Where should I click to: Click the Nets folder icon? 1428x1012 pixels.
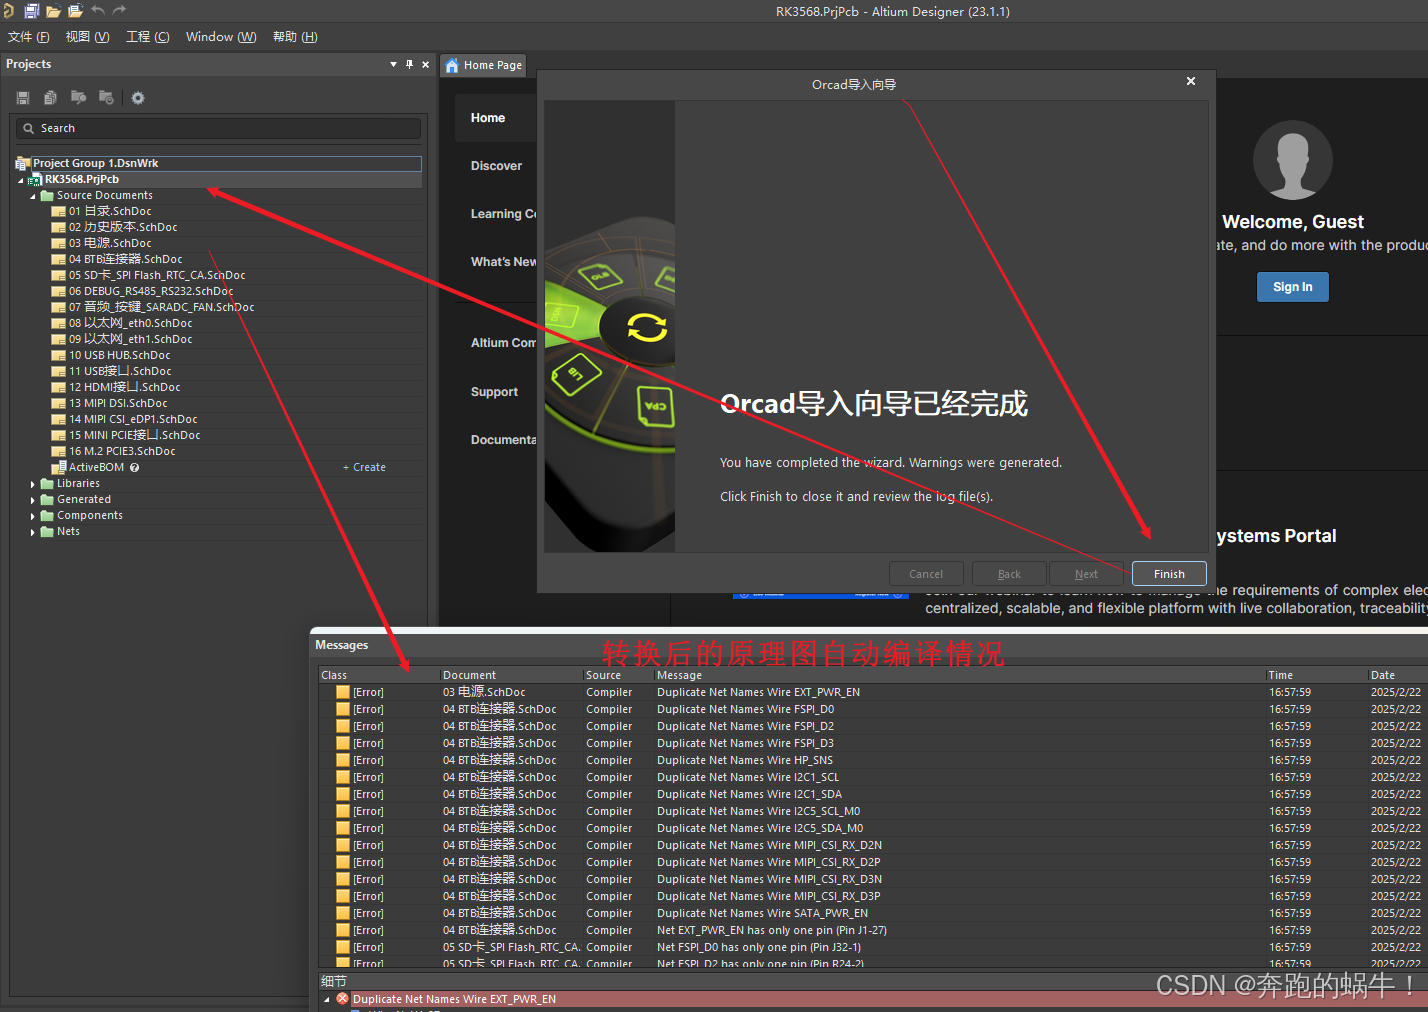[x=47, y=532]
